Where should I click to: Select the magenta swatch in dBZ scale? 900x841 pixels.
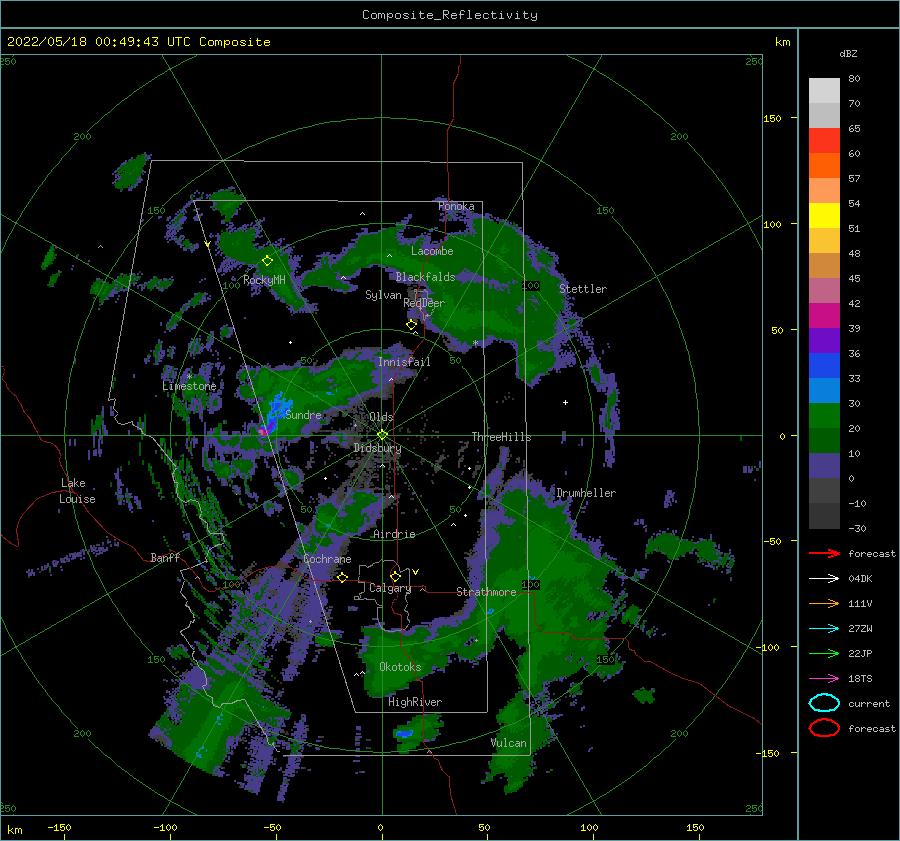[824, 316]
